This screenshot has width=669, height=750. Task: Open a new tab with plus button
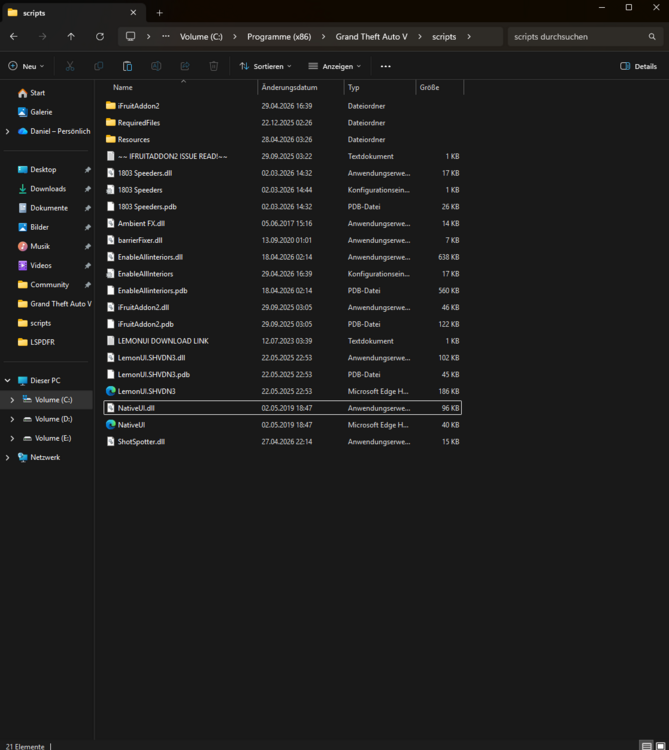(x=159, y=13)
